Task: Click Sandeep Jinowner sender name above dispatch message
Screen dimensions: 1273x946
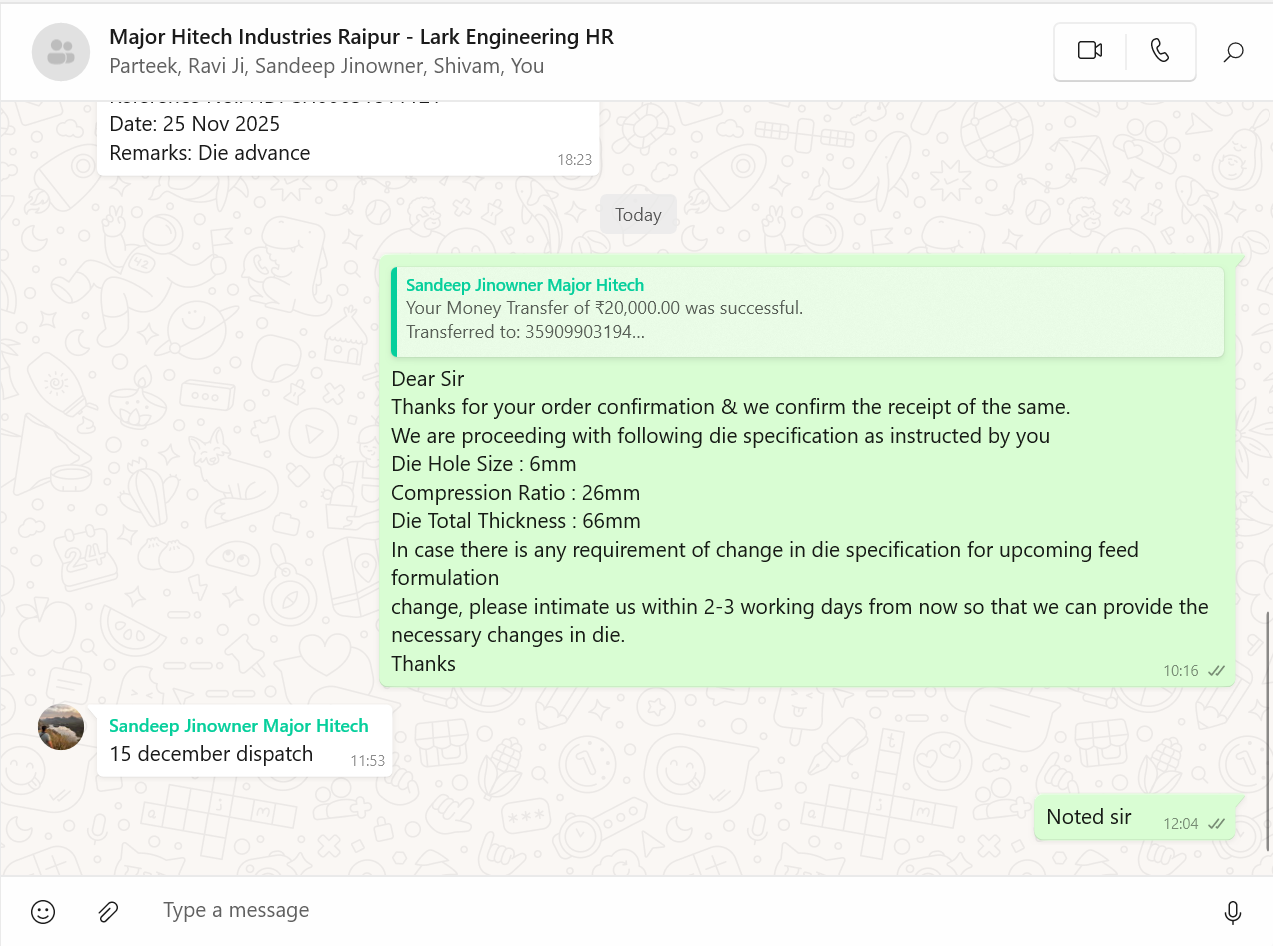Action: pos(238,726)
